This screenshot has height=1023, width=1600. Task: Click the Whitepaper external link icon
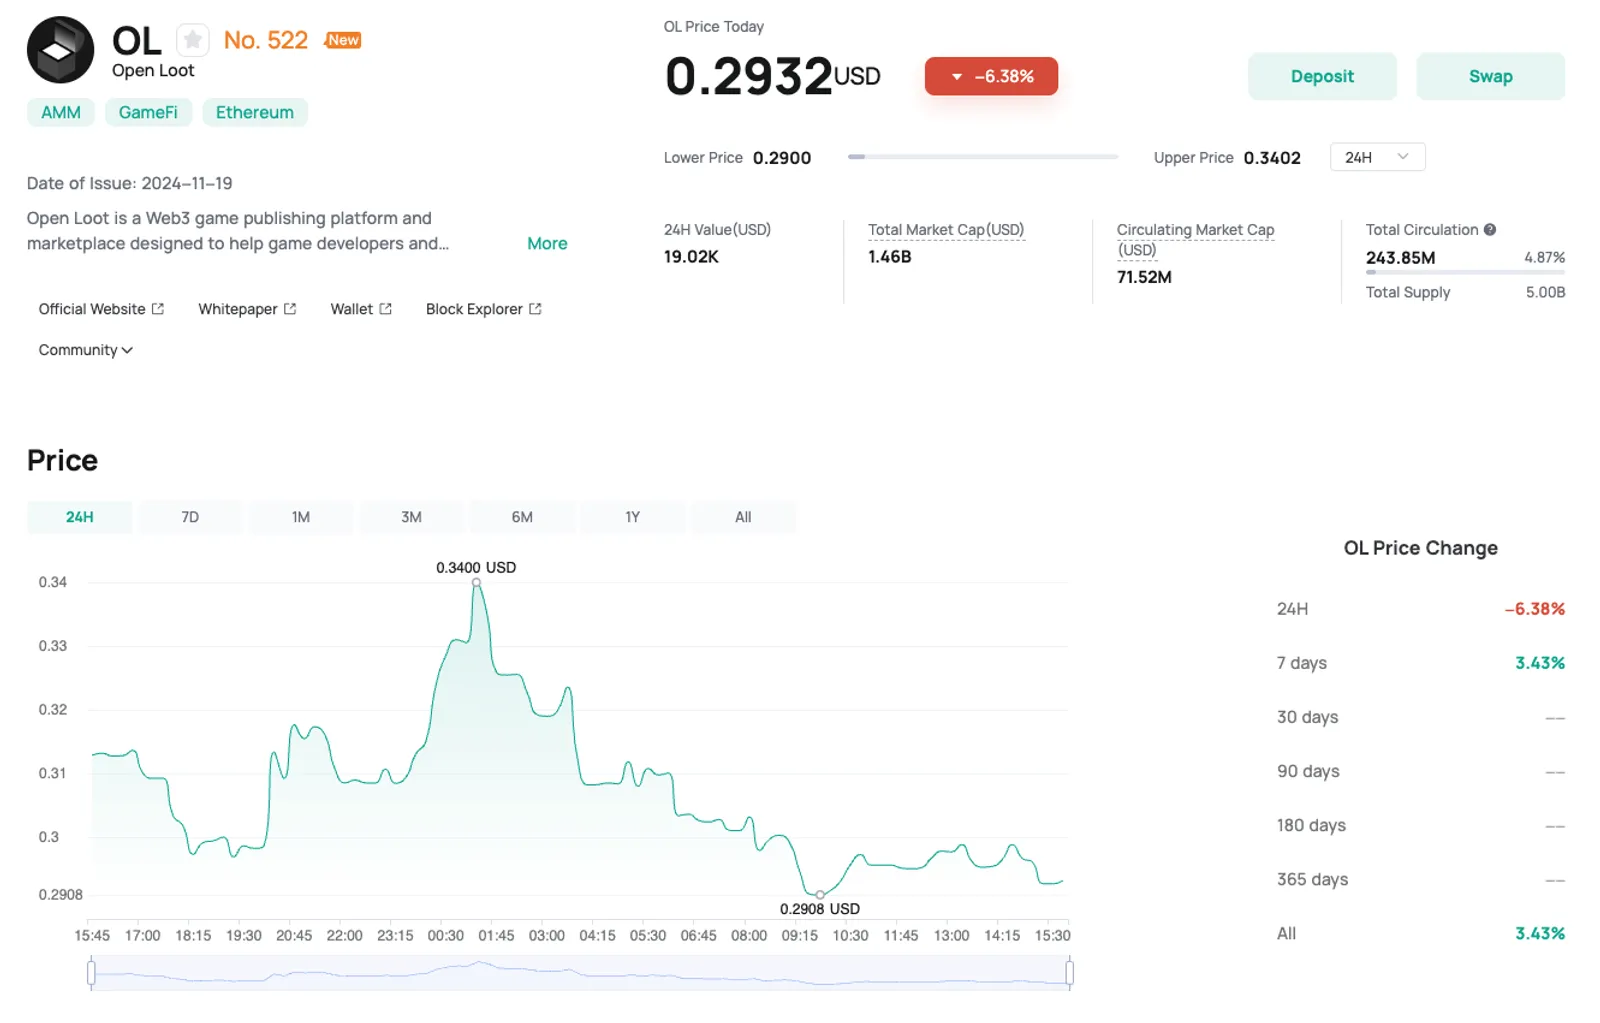tap(290, 309)
